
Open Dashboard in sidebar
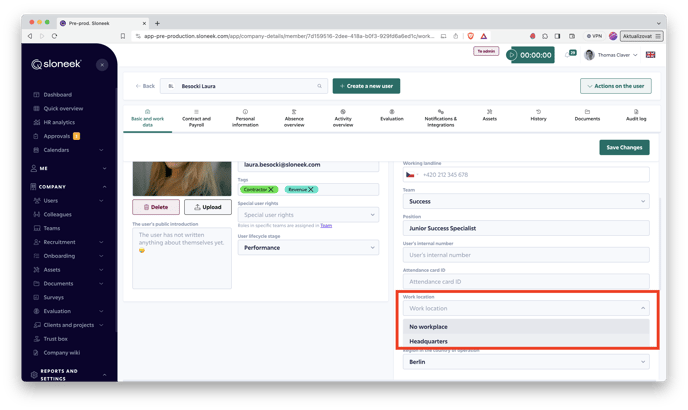(57, 94)
